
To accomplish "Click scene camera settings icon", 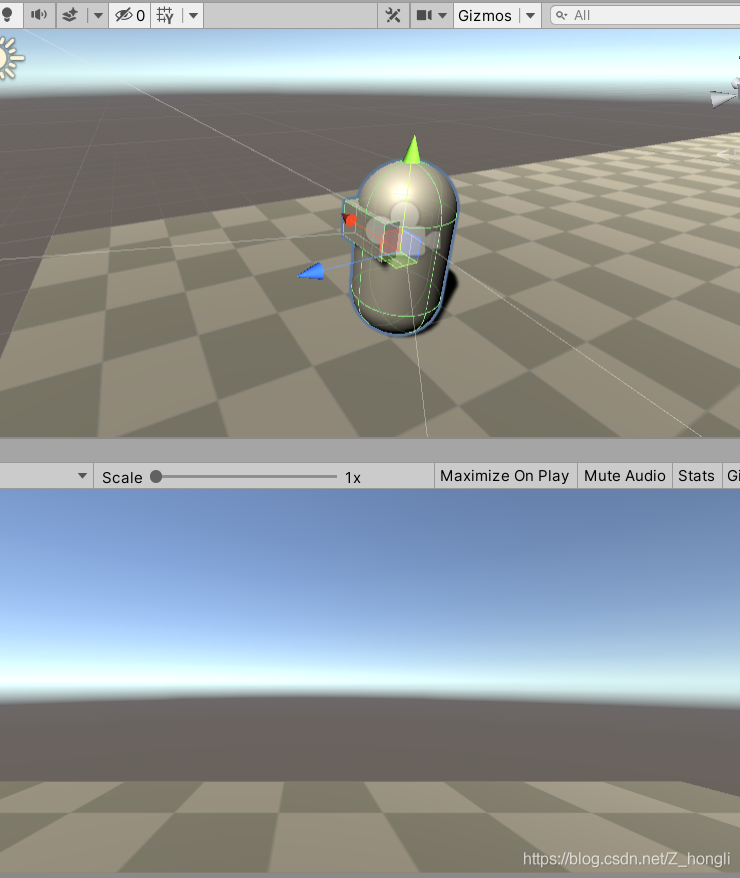I will tap(424, 15).
